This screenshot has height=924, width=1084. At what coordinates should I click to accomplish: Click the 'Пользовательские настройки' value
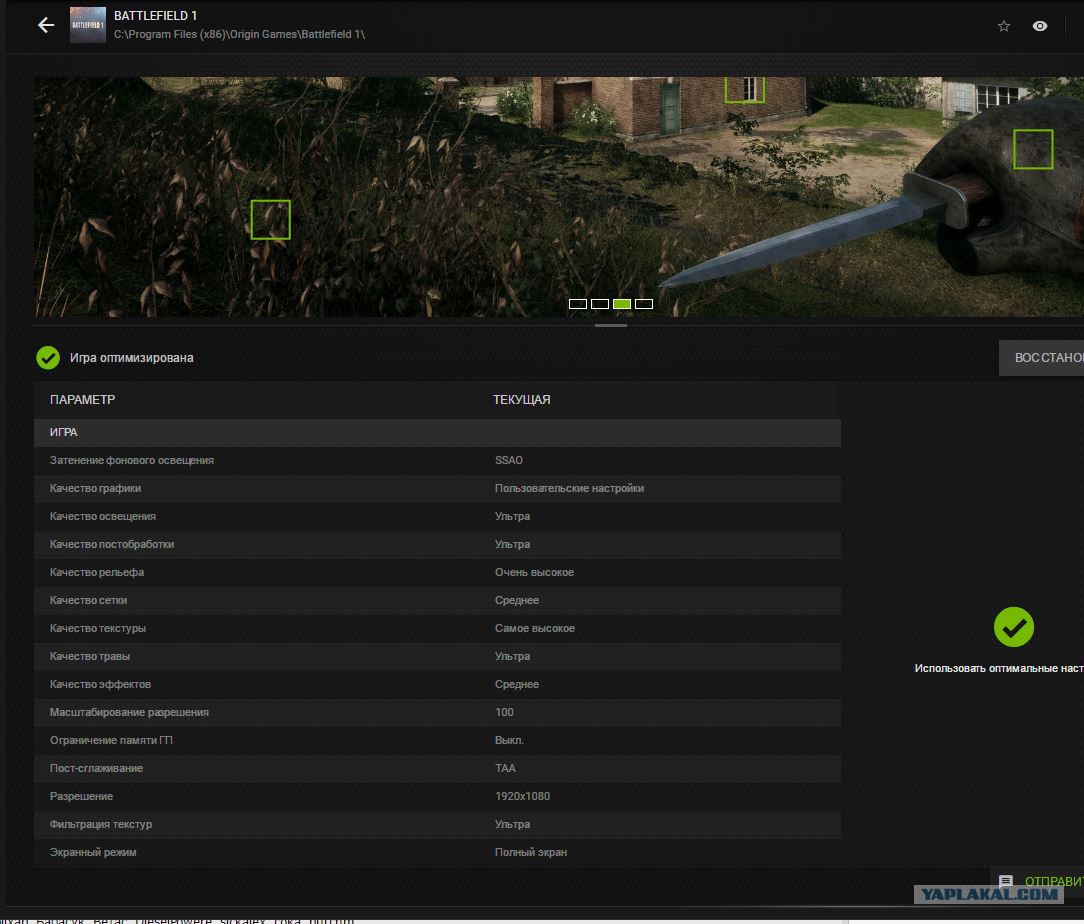569,489
